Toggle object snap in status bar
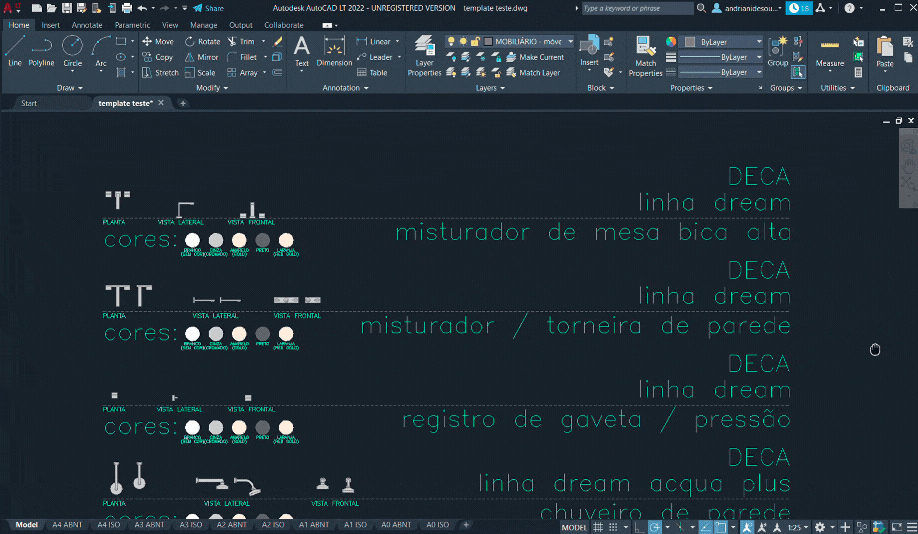Viewport: 918px width, 534px height. [721, 527]
